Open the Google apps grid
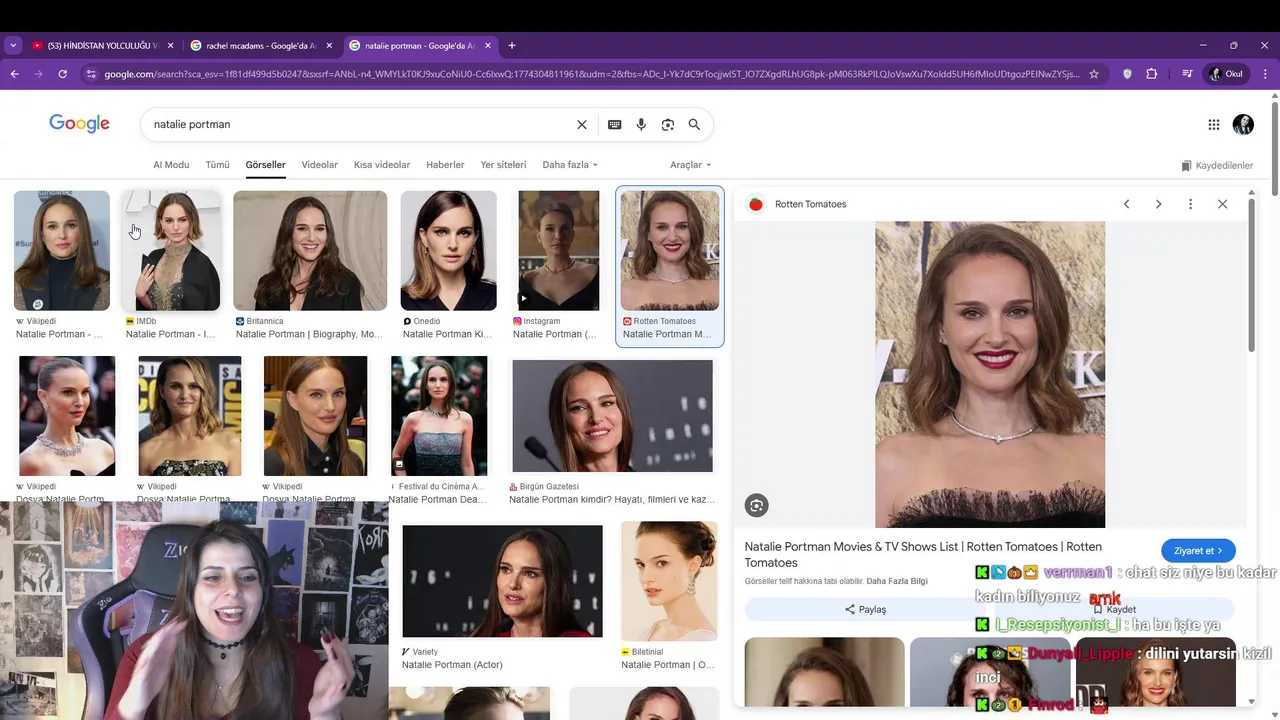Image resolution: width=1280 pixels, height=720 pixels. point(1213,125)
